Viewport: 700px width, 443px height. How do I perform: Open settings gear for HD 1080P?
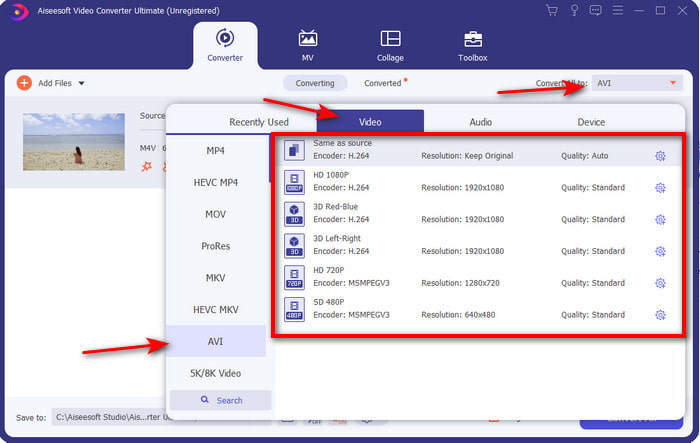point(660,188)
